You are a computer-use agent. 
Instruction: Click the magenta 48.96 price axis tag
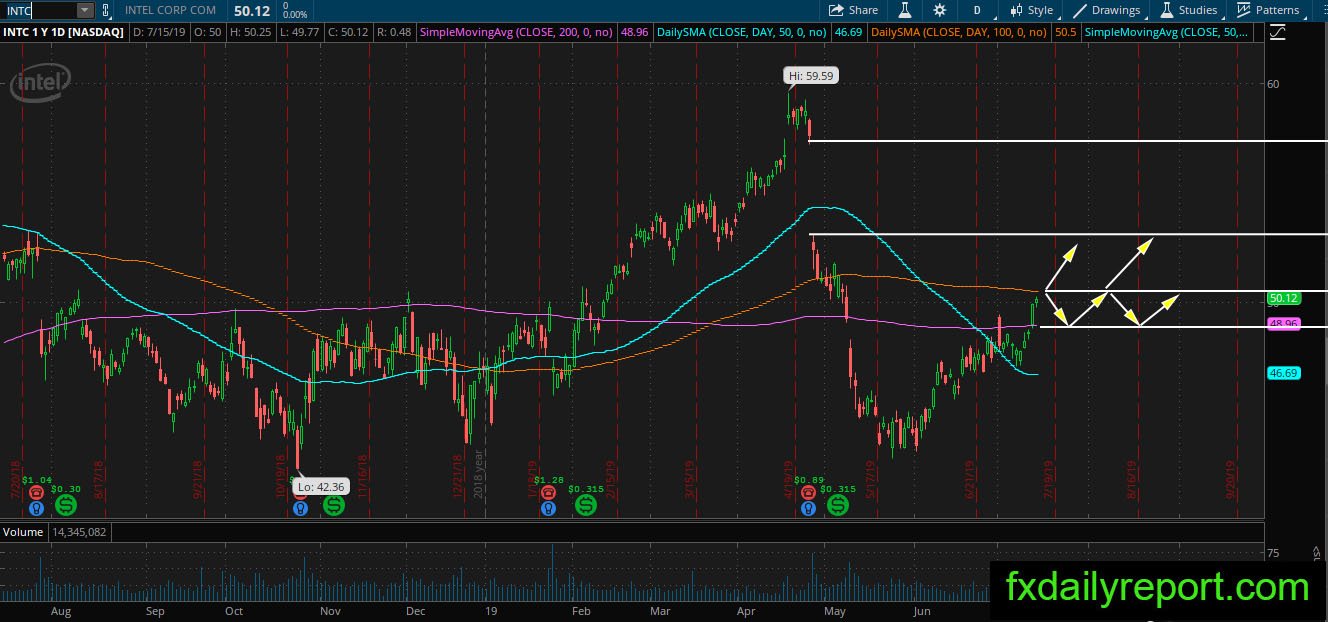pos(1283,324)
